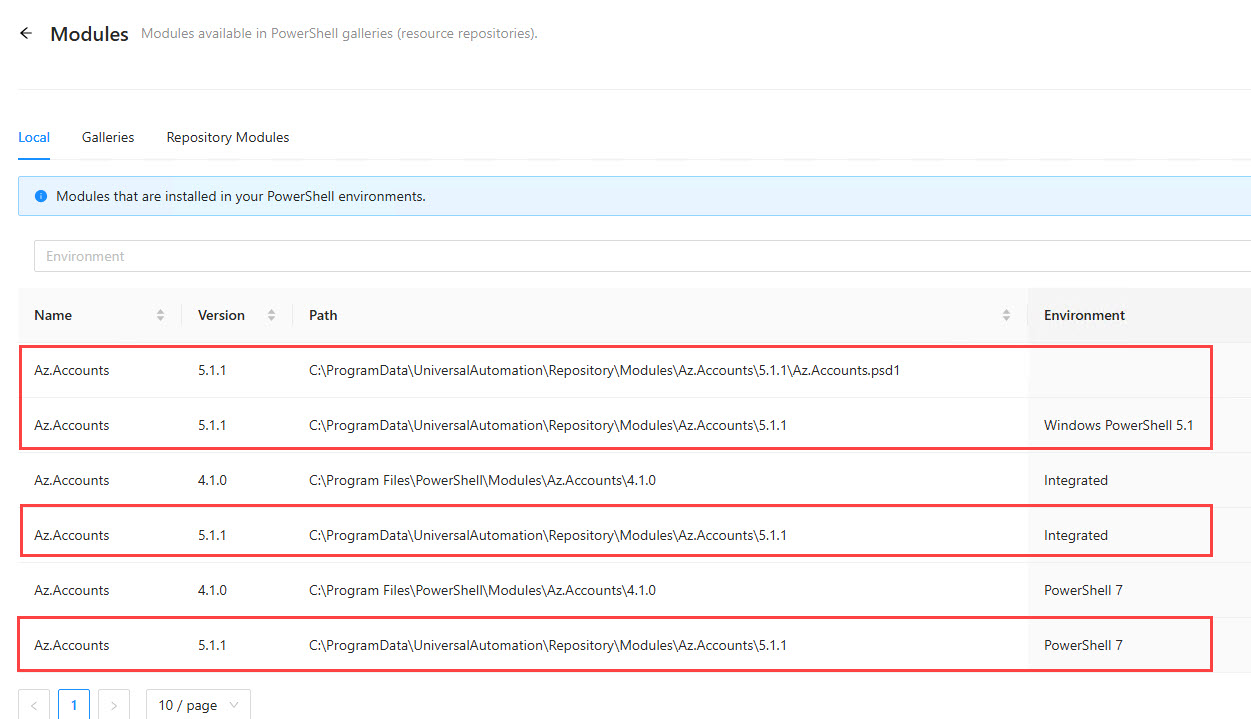Open the Galleries tab
Image resolution: width=1251 pixels, height=719 pixels.
108,137
